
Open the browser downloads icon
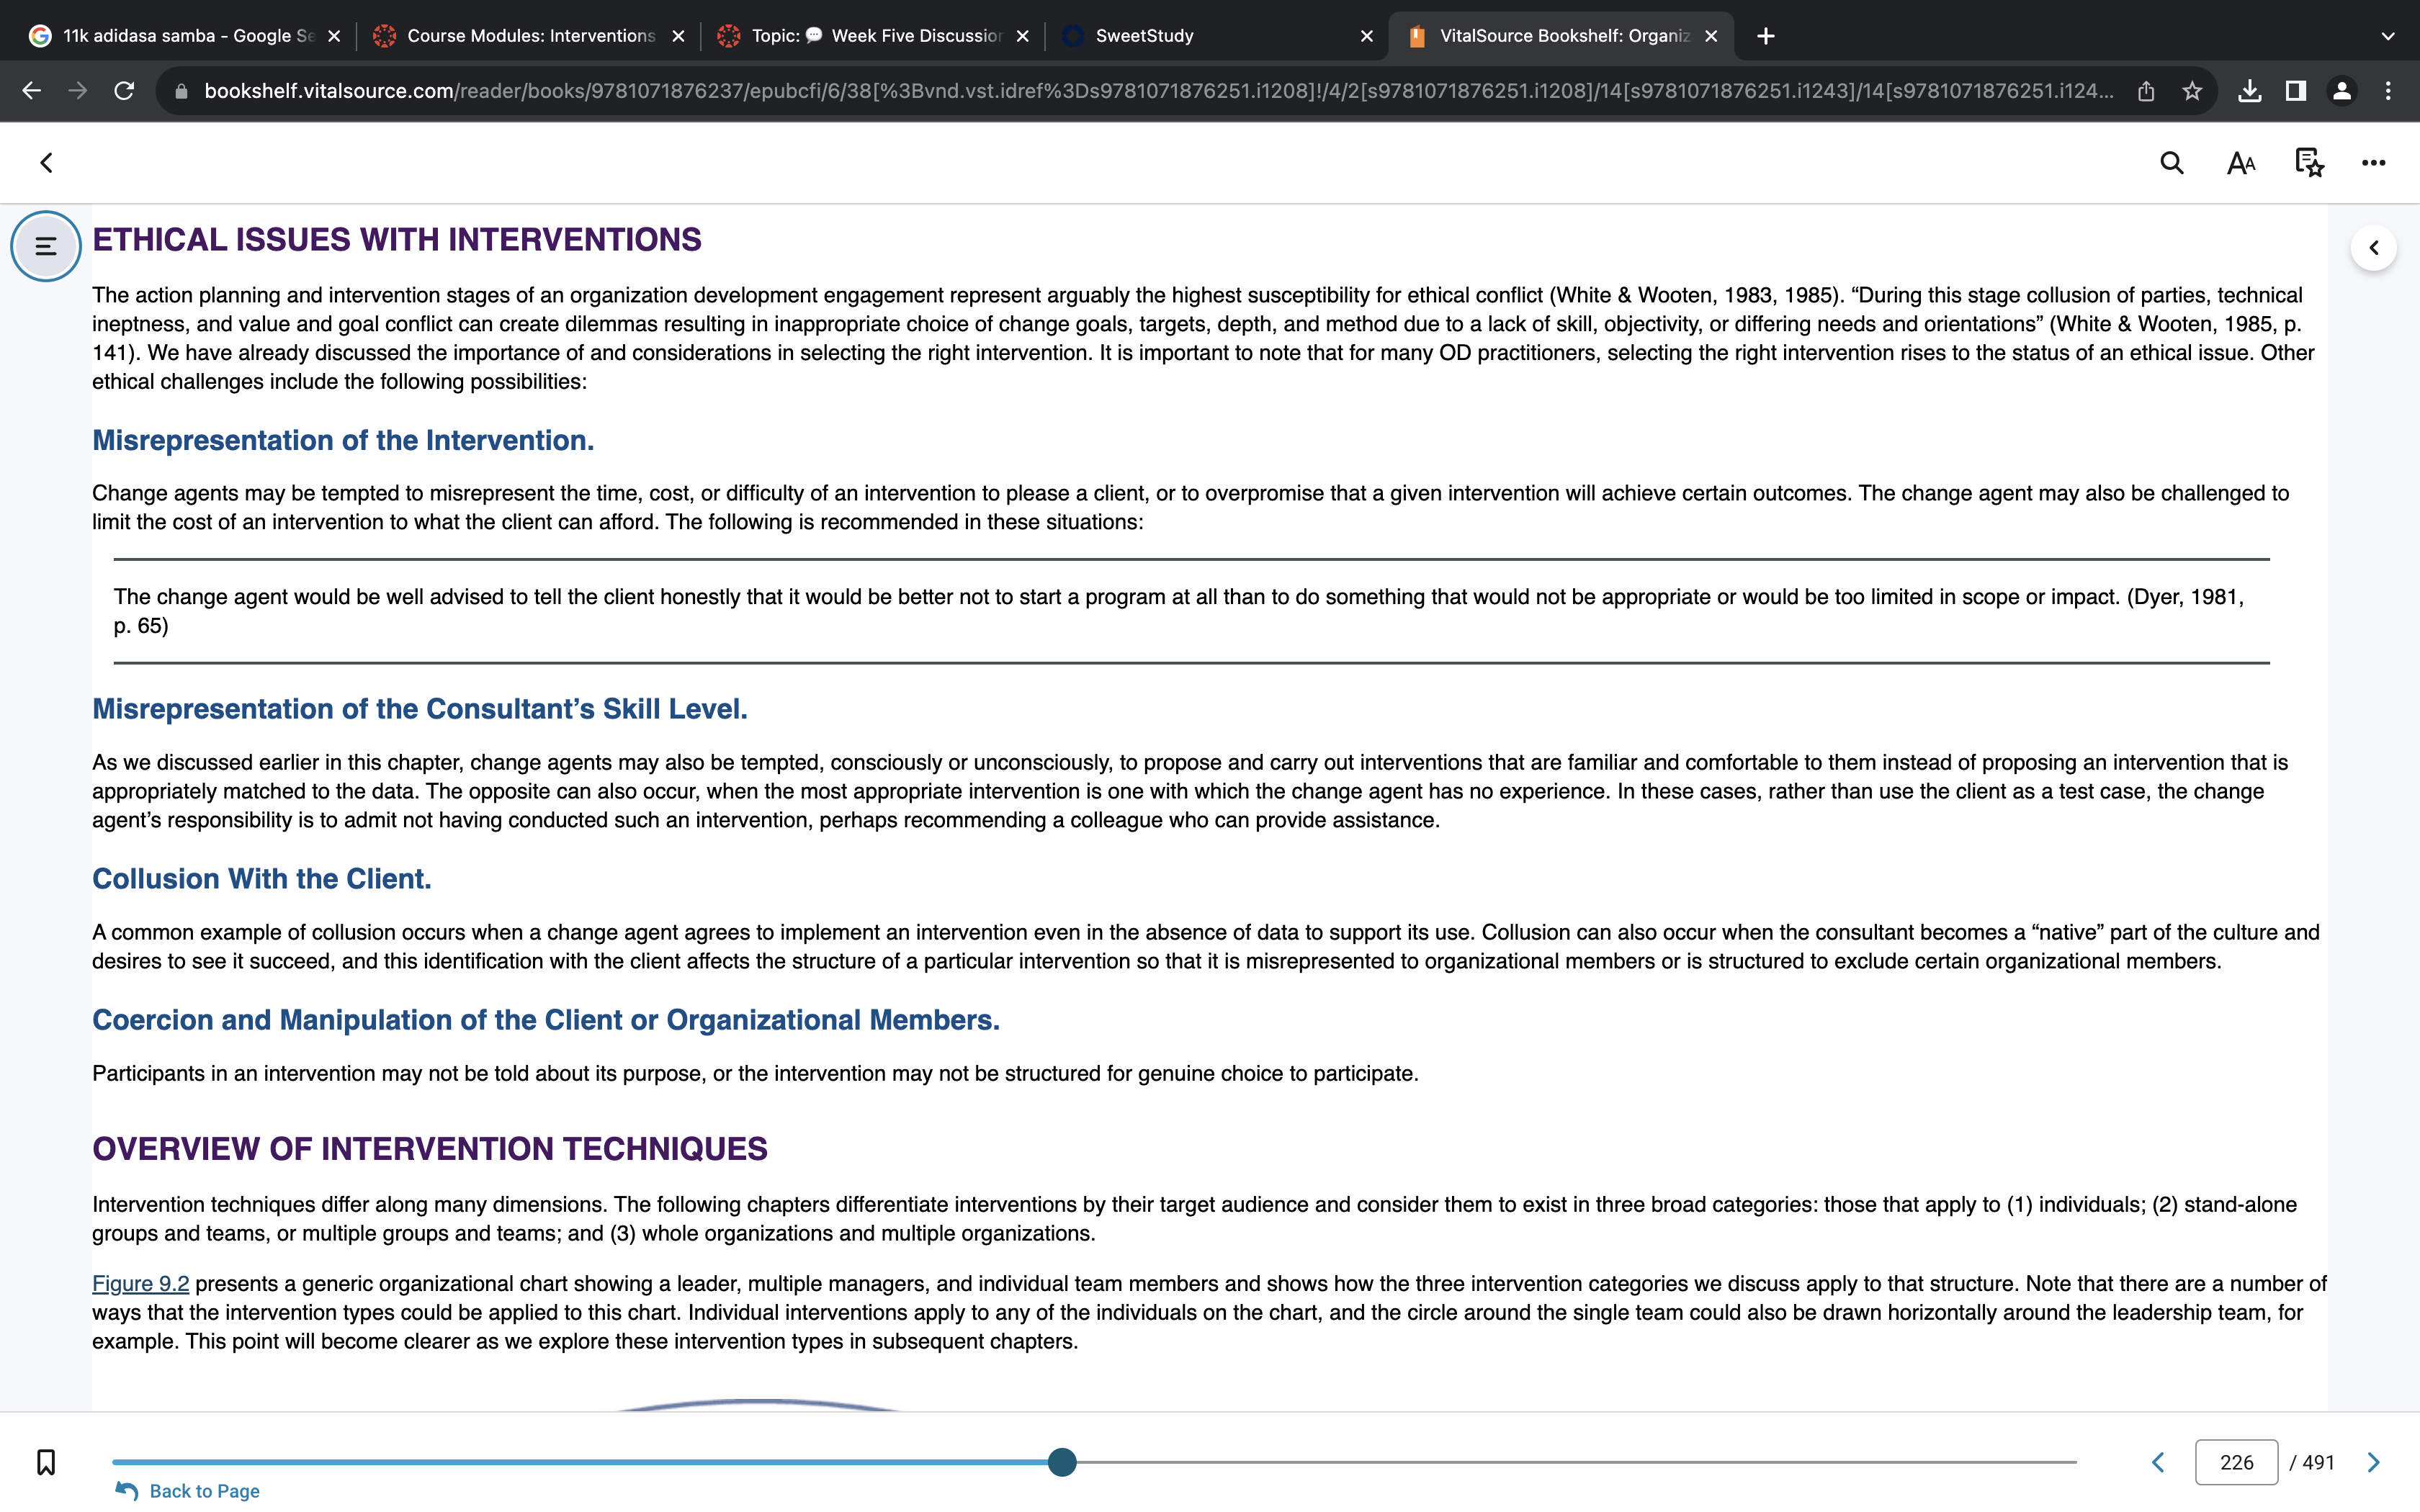pyautogui.click(x=2250, y=91)
